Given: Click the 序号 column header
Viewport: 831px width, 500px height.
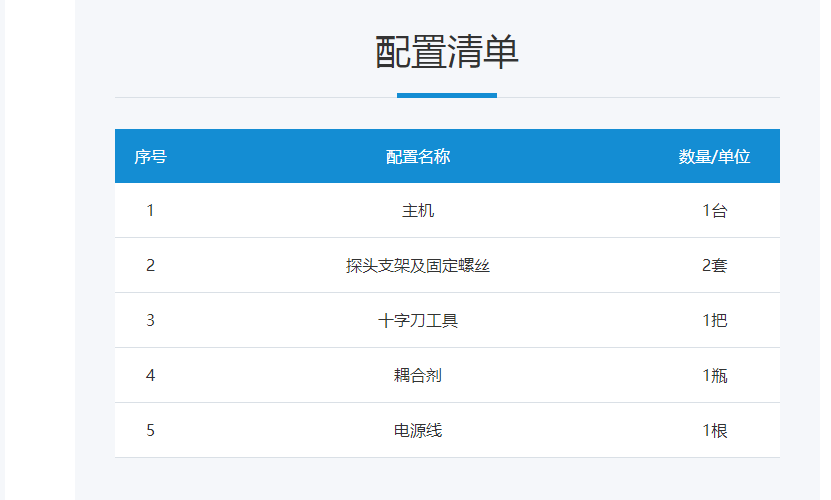Looking at the screenshot, I should 151,156.
